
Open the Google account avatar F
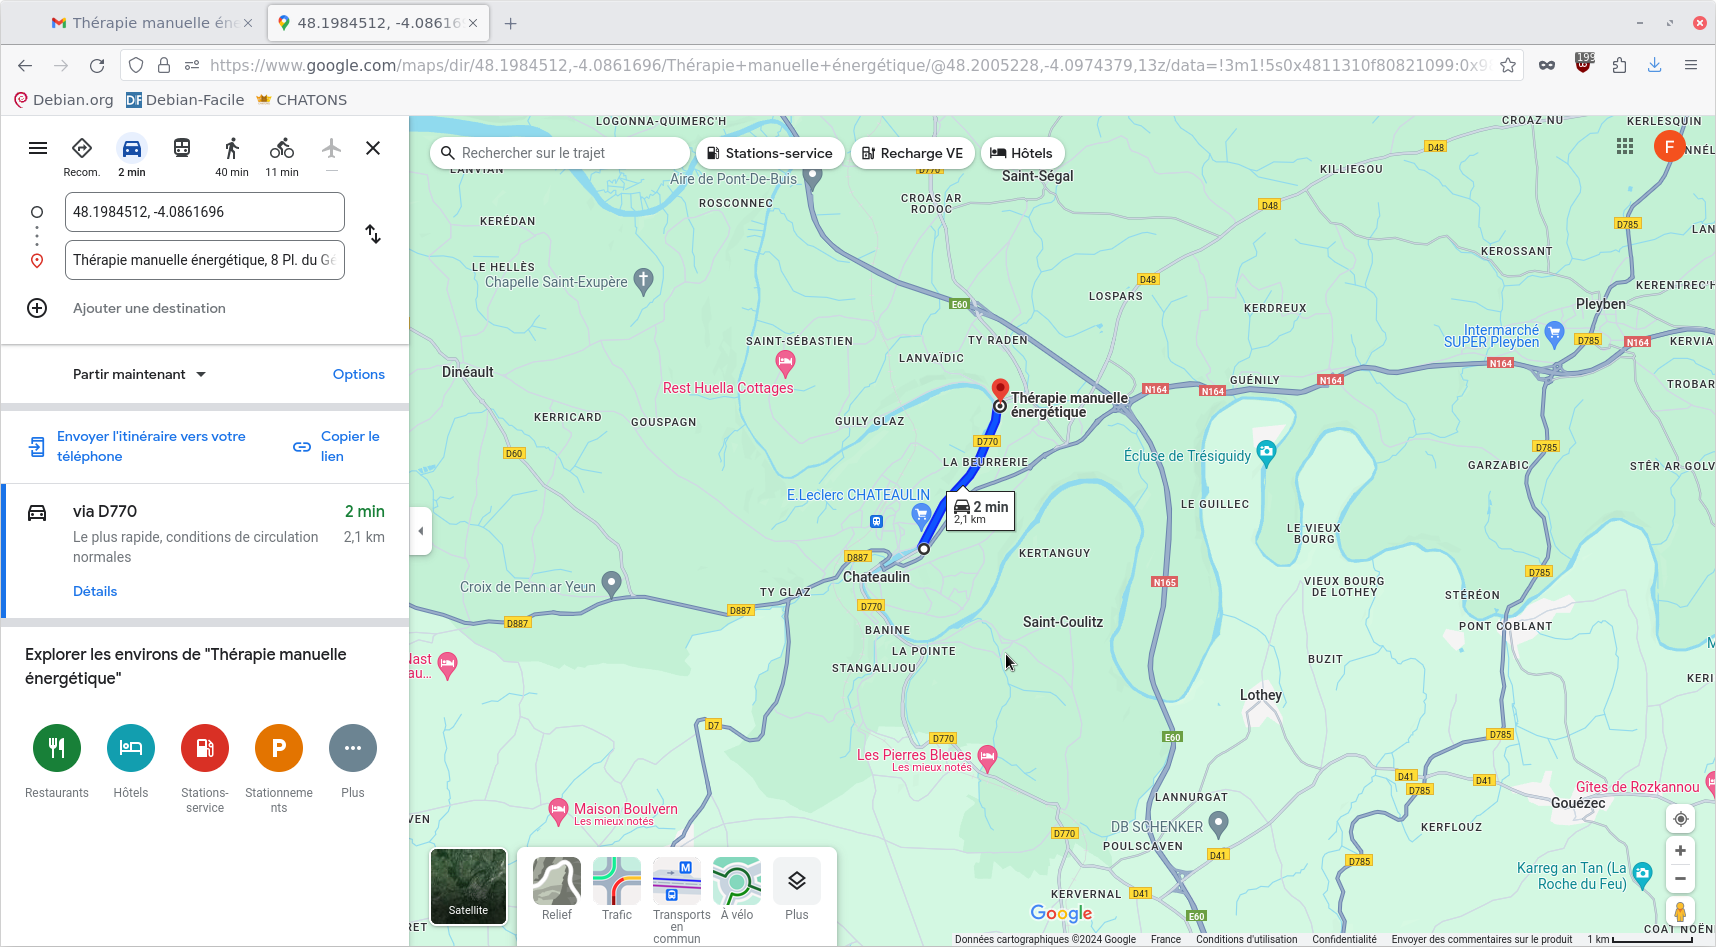point(1669,147)
